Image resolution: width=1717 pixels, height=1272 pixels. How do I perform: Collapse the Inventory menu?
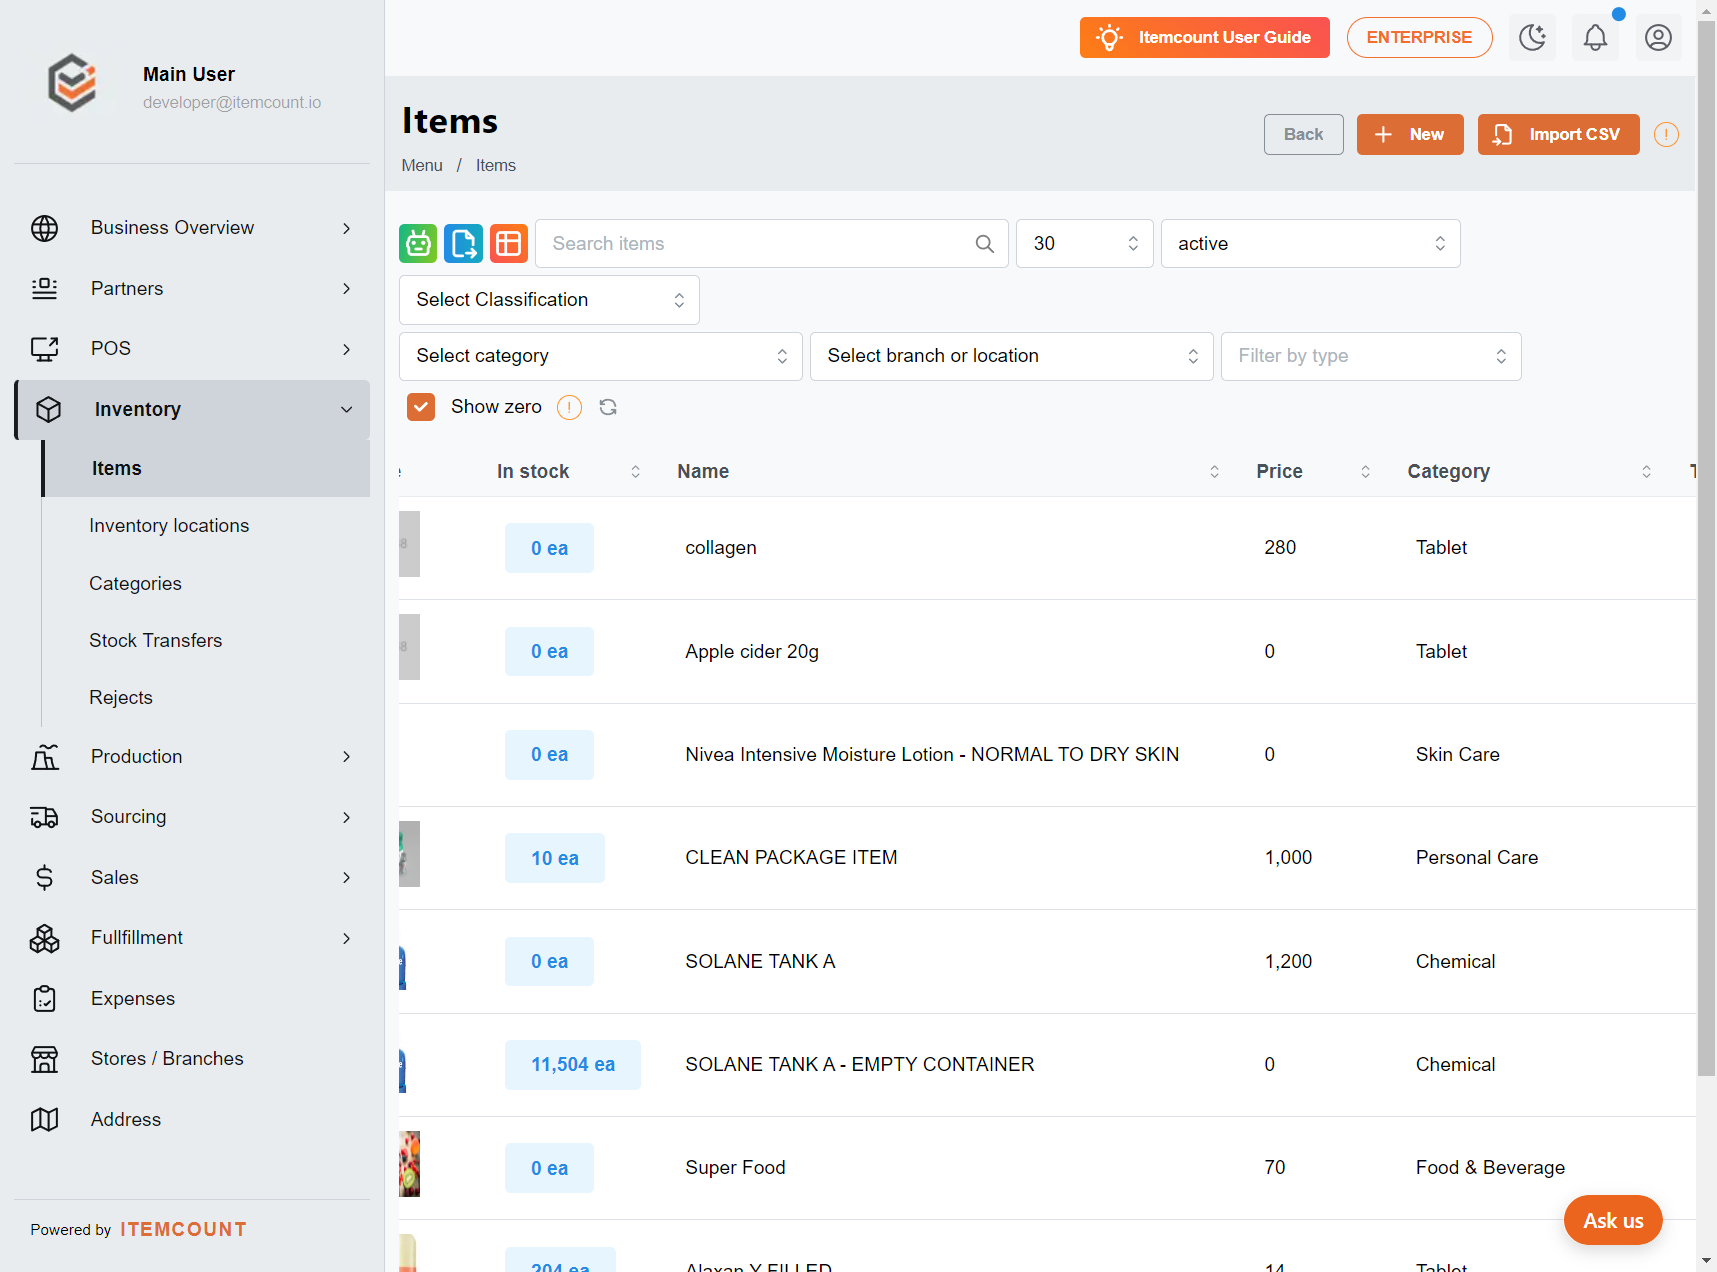tap(192, 410)
